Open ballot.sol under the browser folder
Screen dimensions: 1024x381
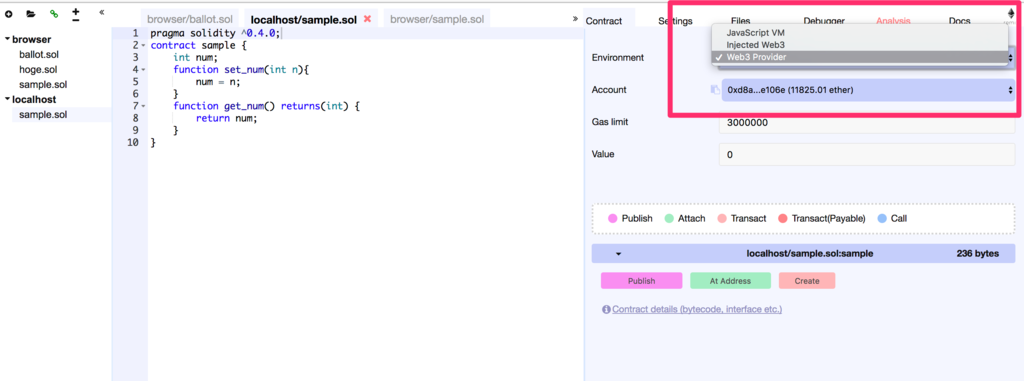38,54
